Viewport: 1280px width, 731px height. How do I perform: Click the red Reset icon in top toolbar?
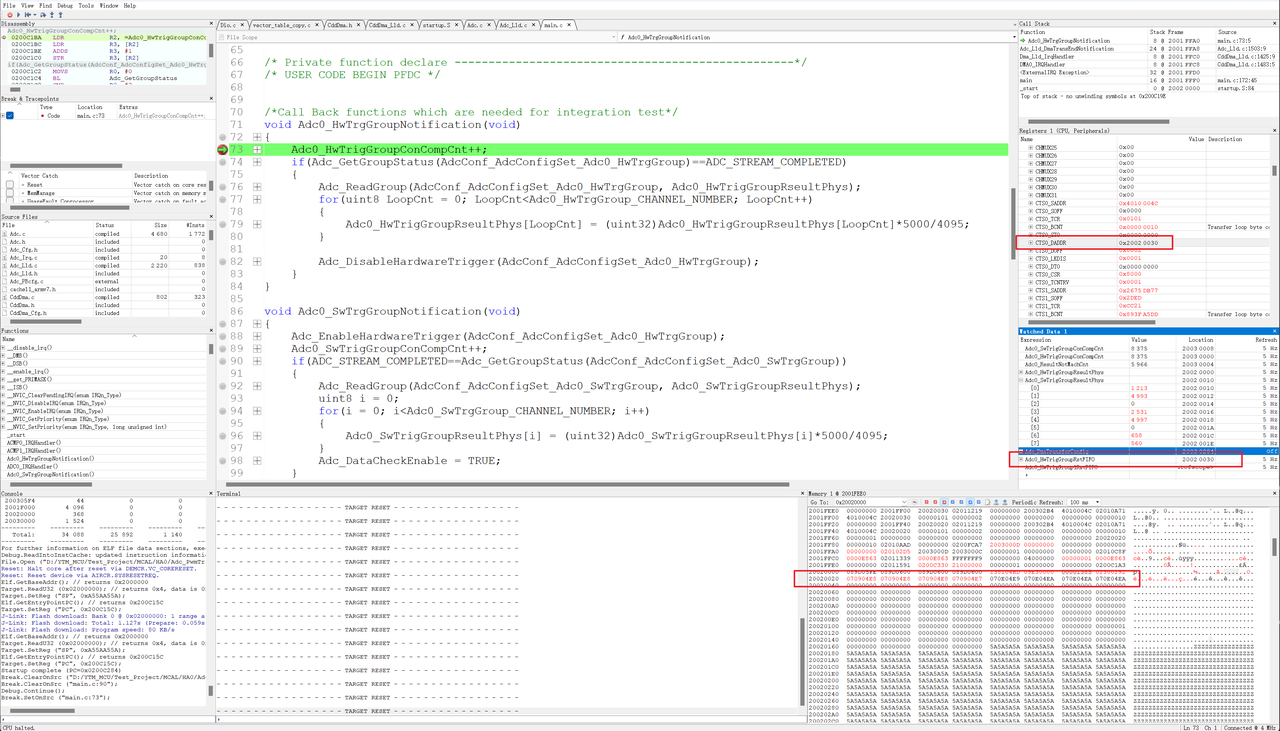[10, 15]
